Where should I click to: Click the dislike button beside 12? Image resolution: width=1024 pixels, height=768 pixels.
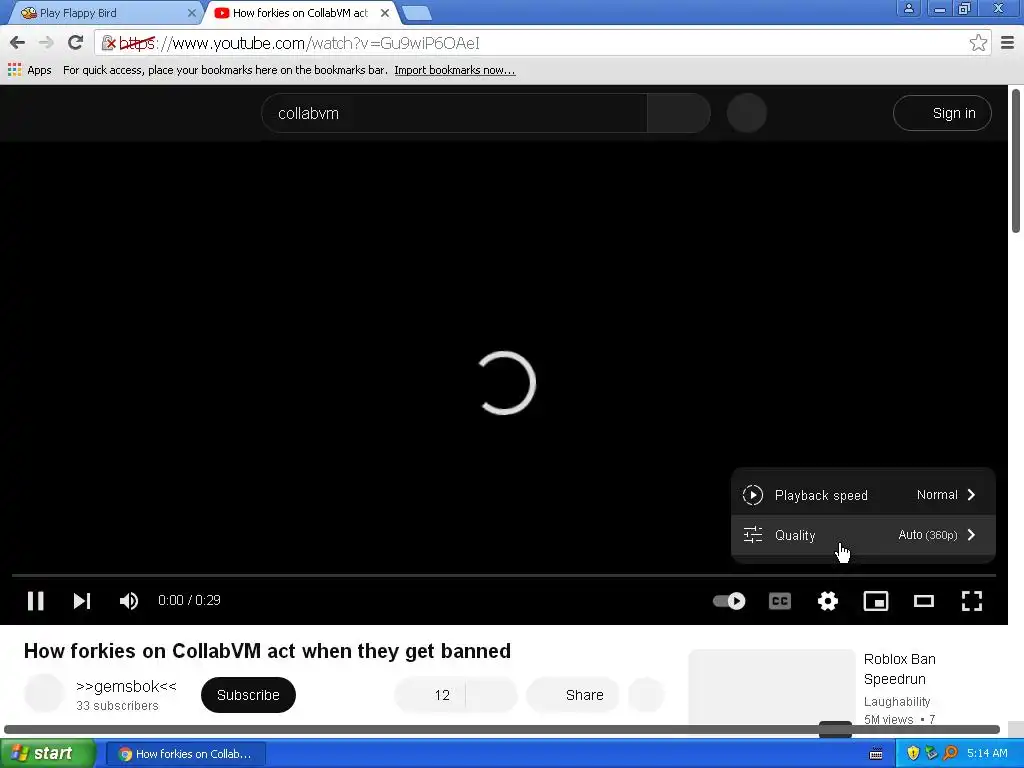coord(492,695)
